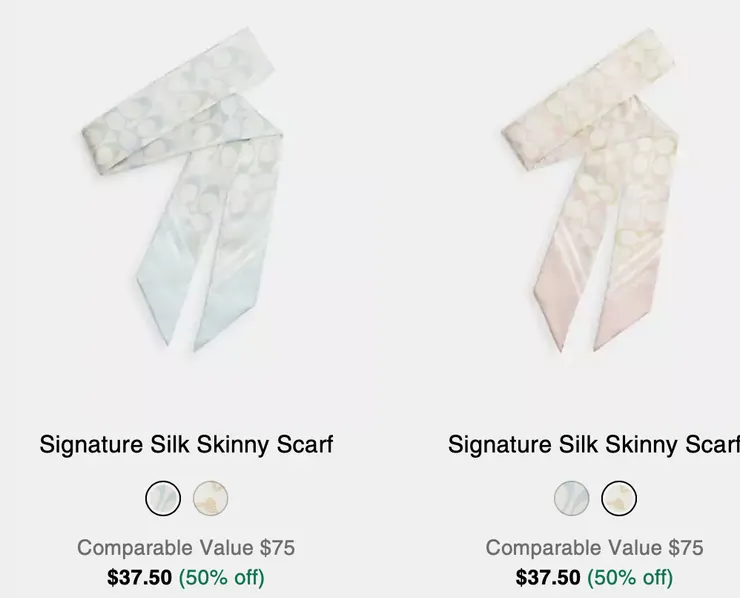Click the right product's $37.50 price
Image resolution: width=740 pixels, height=598 pixels.
click(x=548, y=577)
